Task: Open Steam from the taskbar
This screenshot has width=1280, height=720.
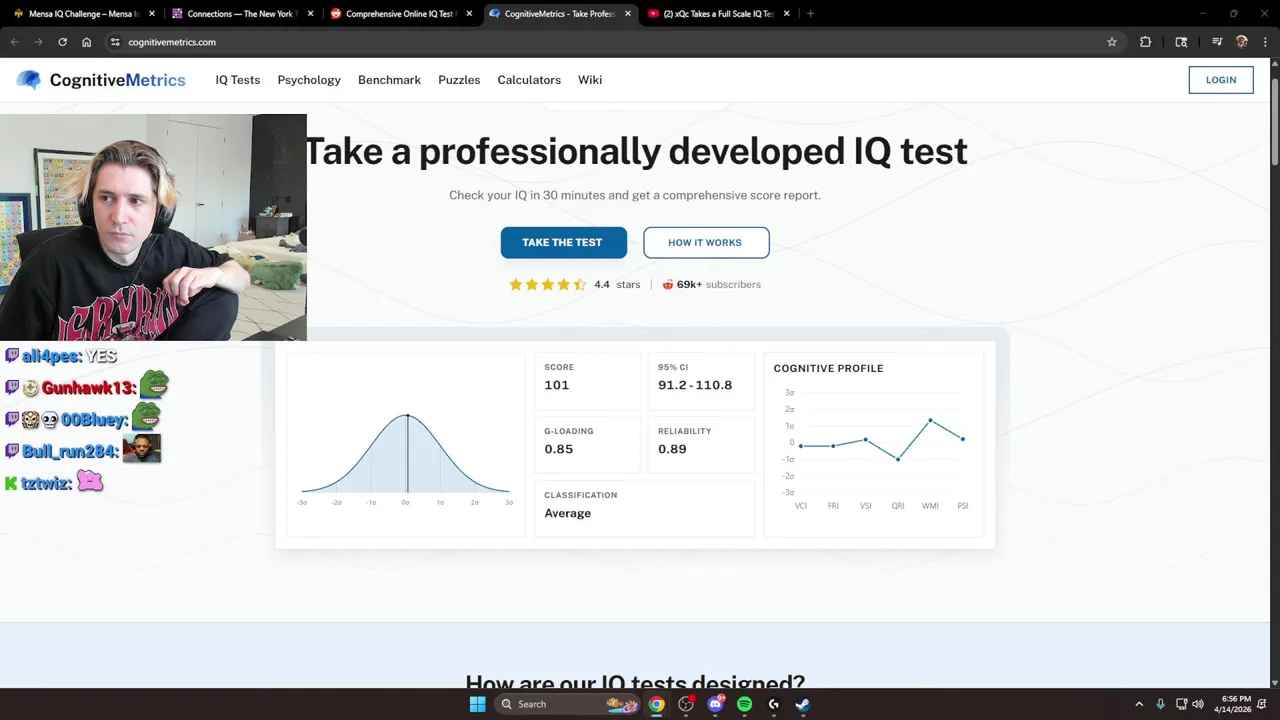Action: click(x=803, y=704)
